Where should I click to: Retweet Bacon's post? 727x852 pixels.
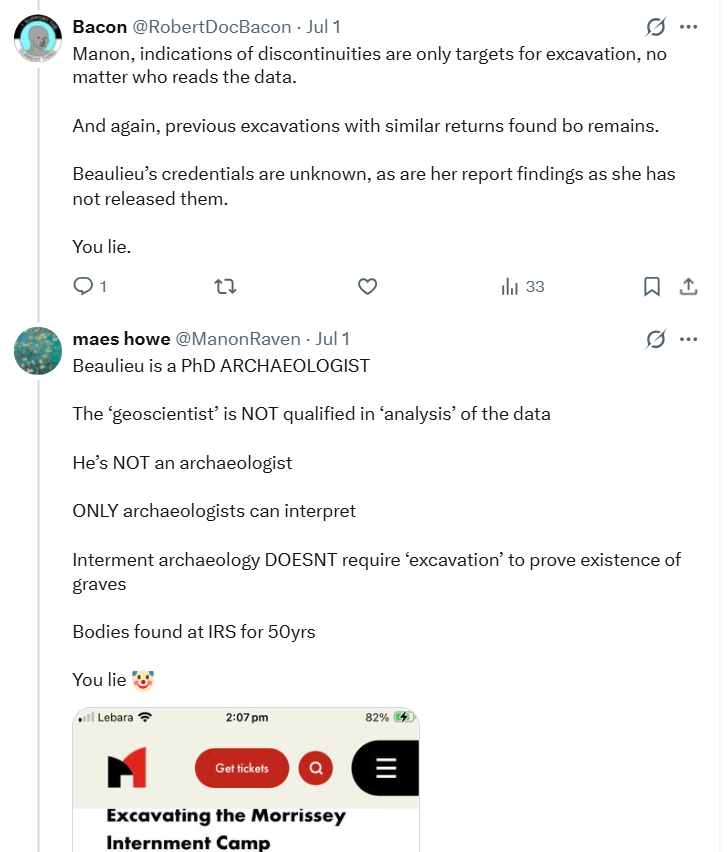[225, 286]
